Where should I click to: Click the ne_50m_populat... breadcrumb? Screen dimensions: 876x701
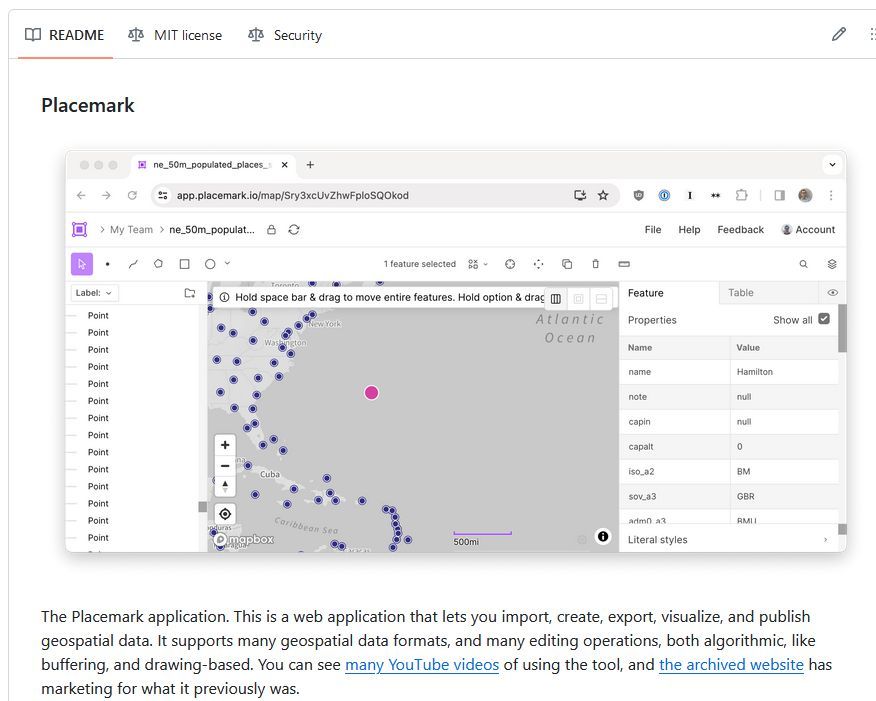point(212,230)
